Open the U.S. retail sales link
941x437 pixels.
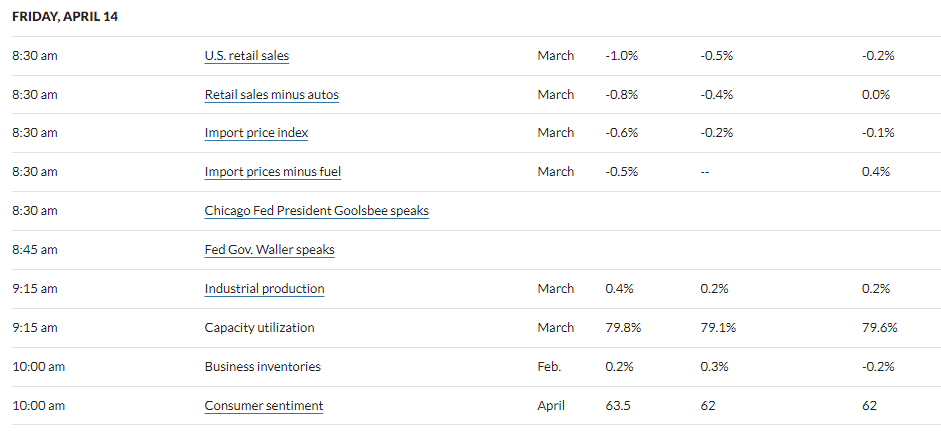[x=246, y=56]
